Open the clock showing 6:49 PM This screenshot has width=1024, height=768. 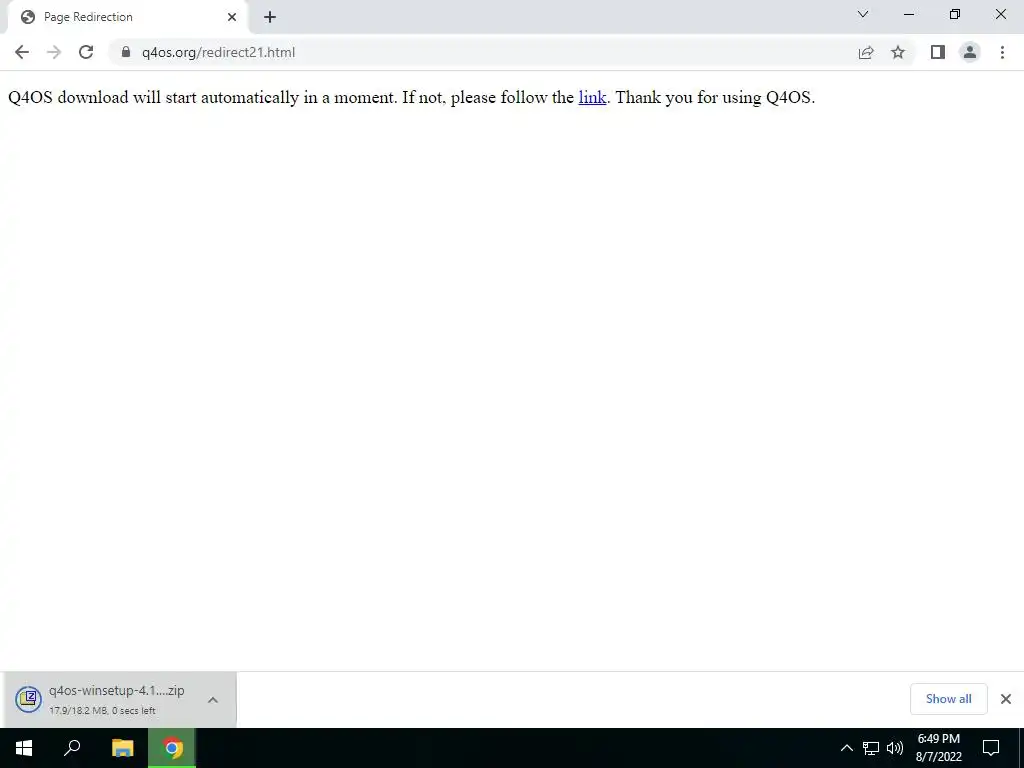pyautogui.click(x=938, y=748)
